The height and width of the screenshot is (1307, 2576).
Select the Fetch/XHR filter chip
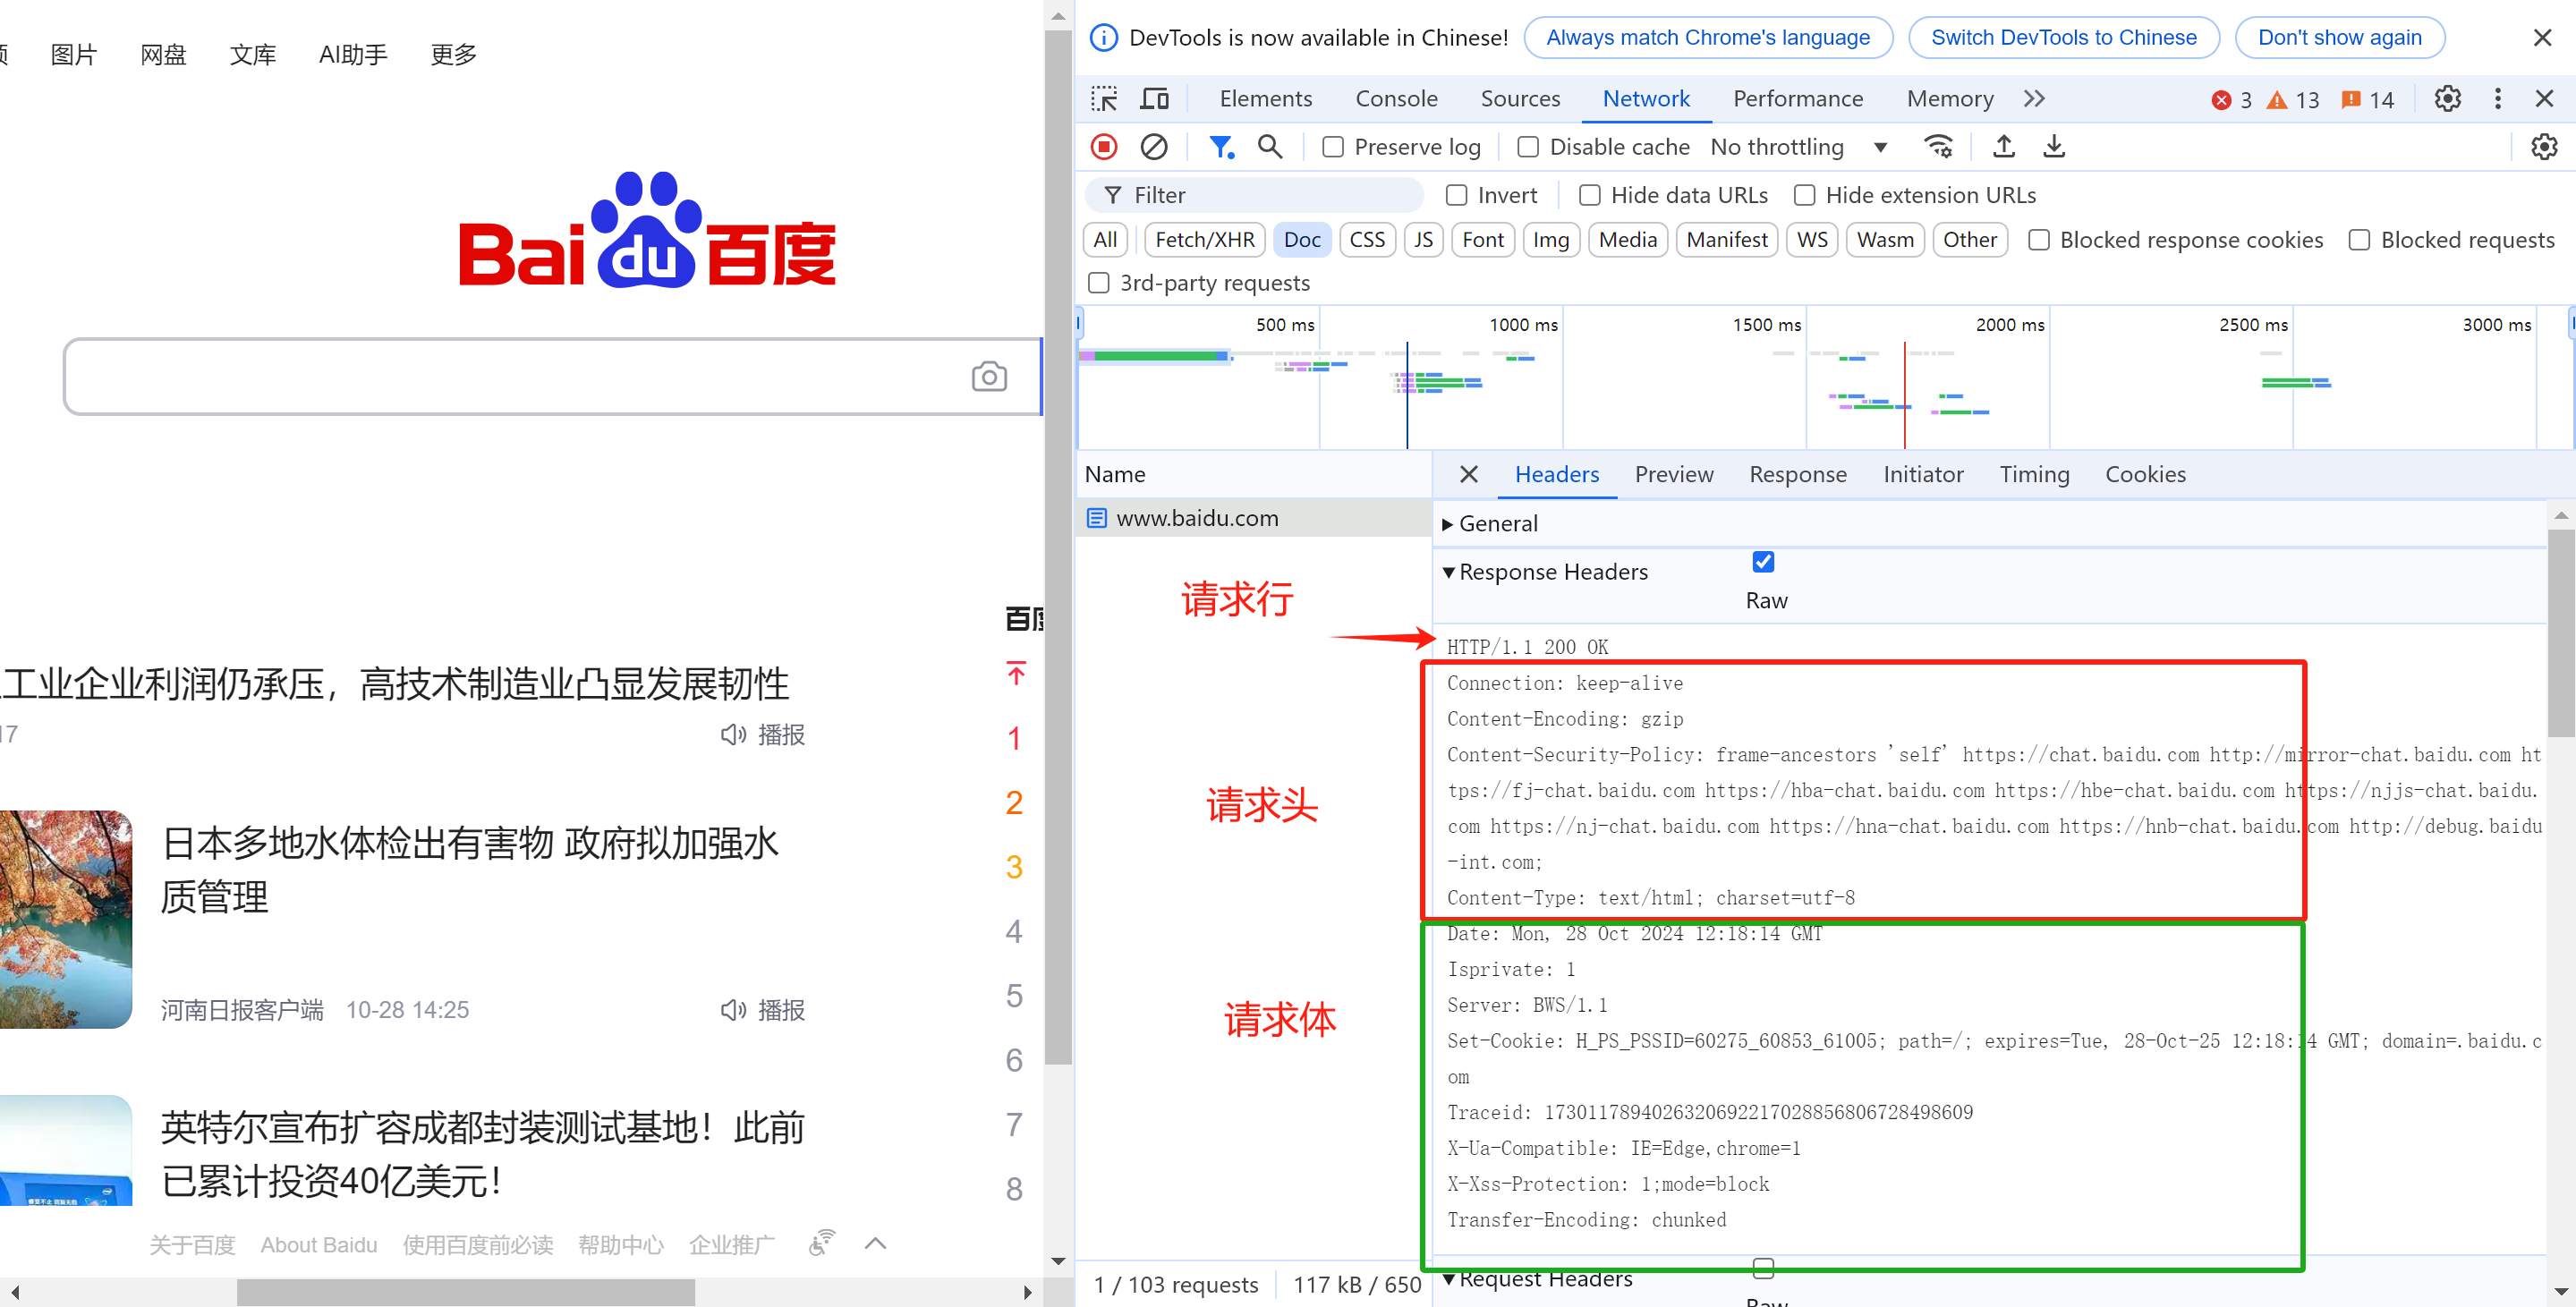1205,240
